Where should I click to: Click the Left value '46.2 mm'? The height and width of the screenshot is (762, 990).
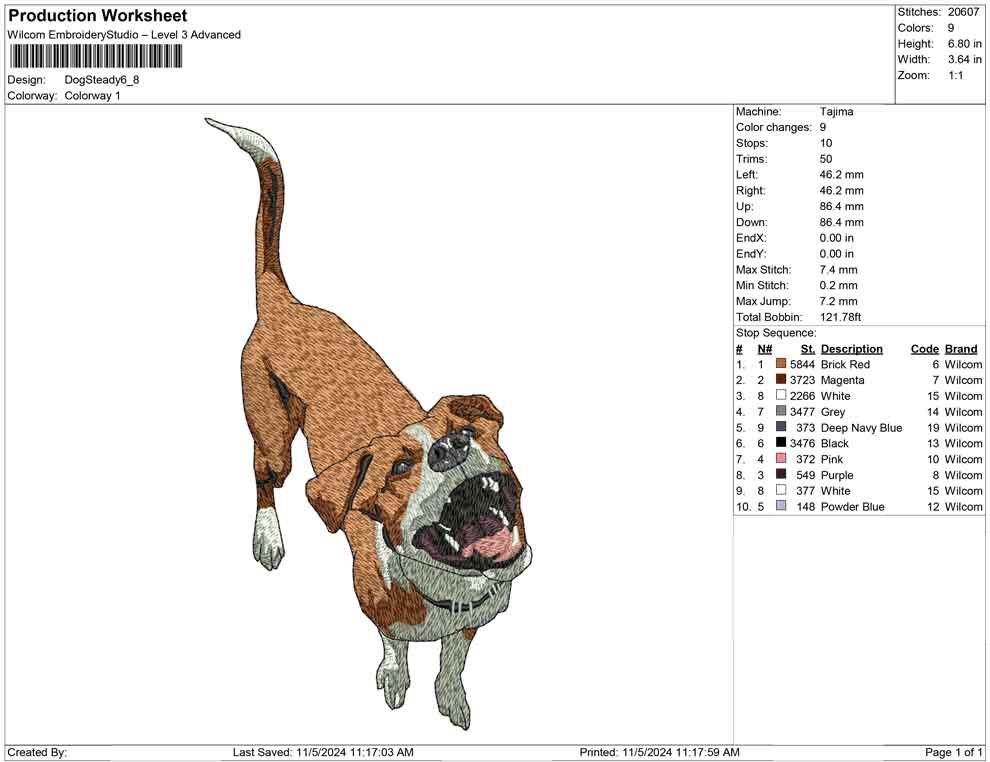click(x=841, y=174)
